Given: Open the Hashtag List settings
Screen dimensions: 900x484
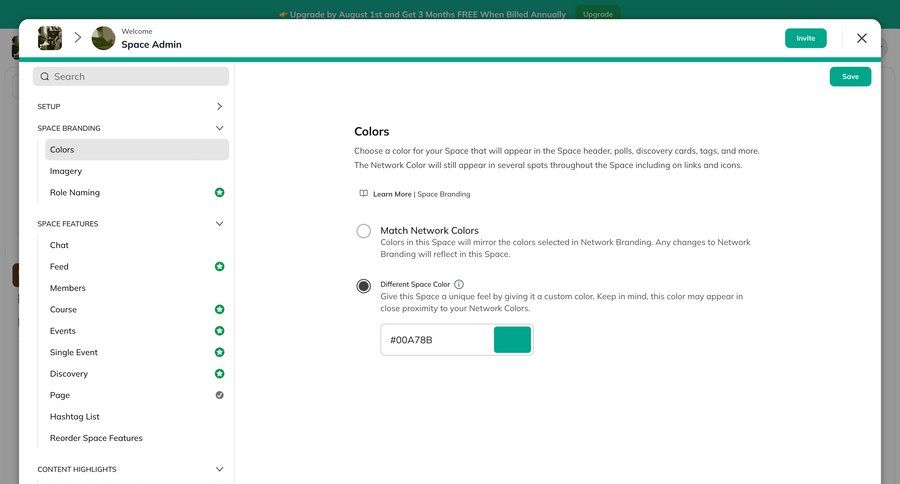Looking at the screenshot, I should [x=75, y=416].
